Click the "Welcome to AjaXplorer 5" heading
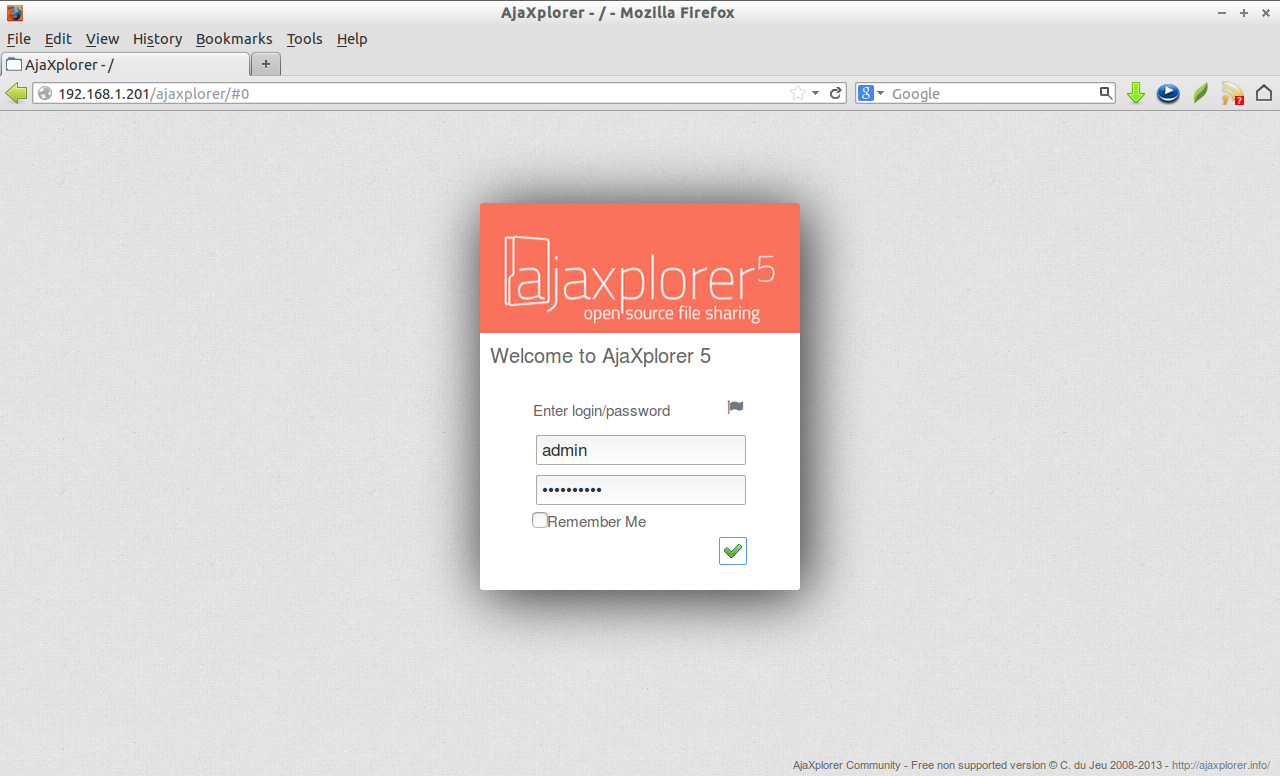The image size is (1280, 776). point(600,356)
